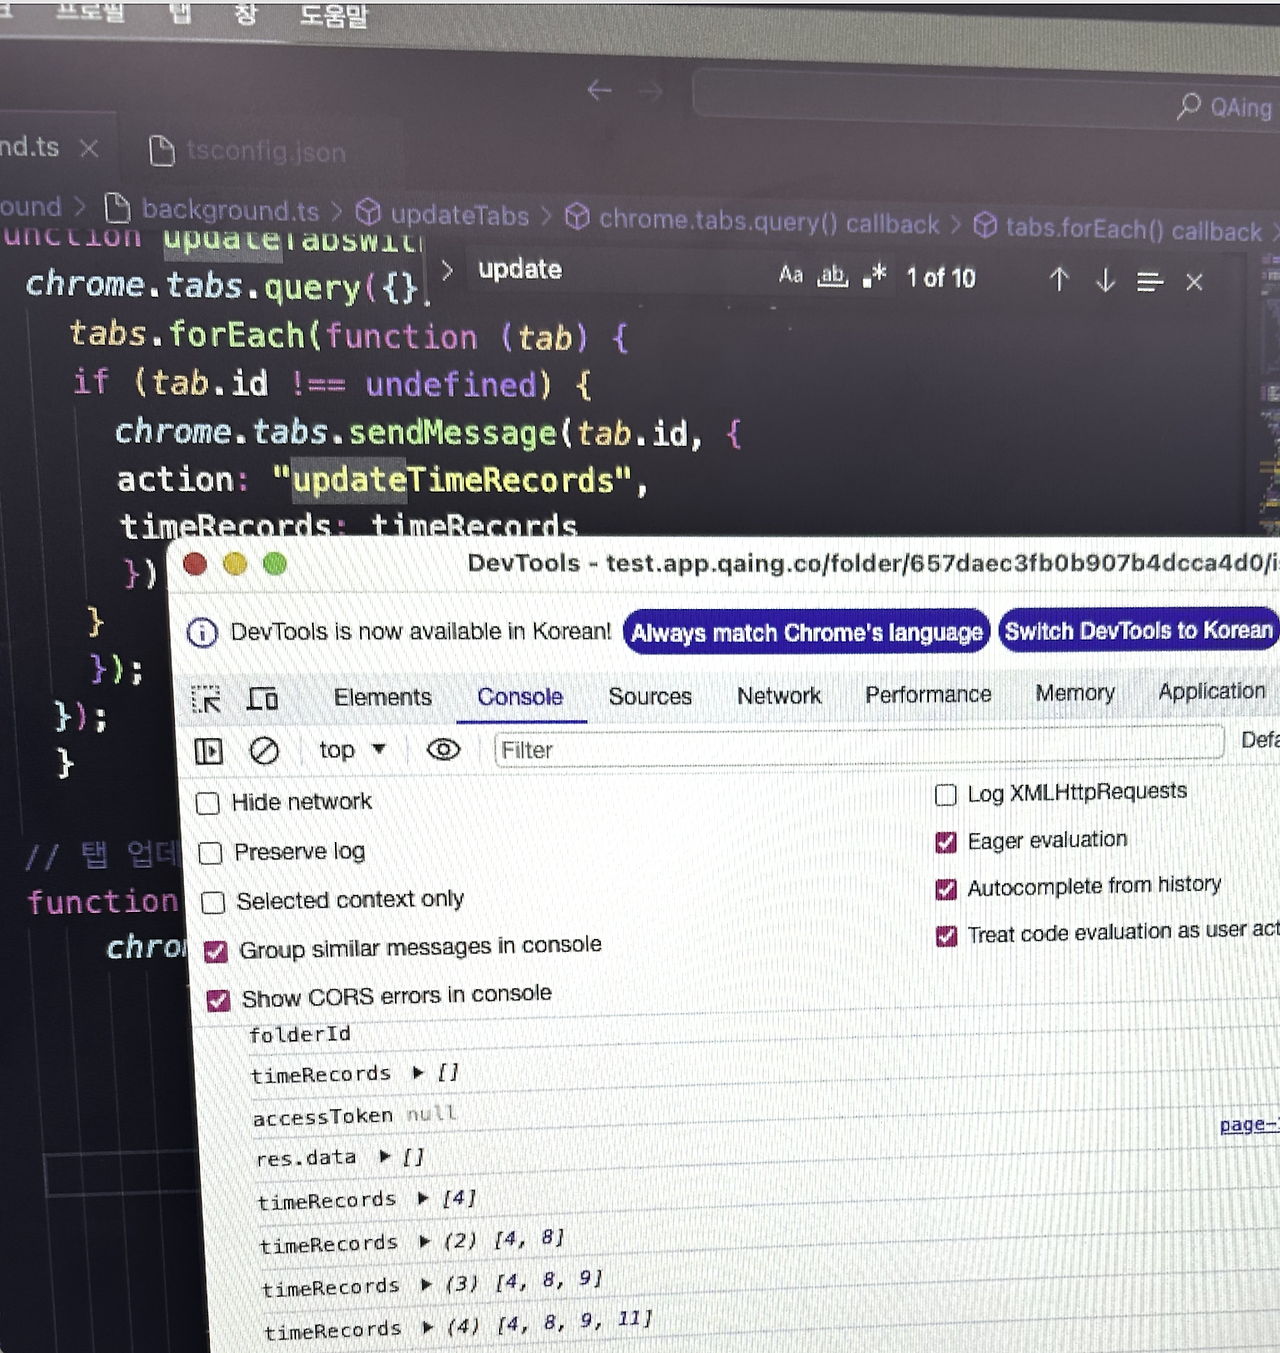
Task: Toggle Find in Selection icon
Action: [1150, 282]
